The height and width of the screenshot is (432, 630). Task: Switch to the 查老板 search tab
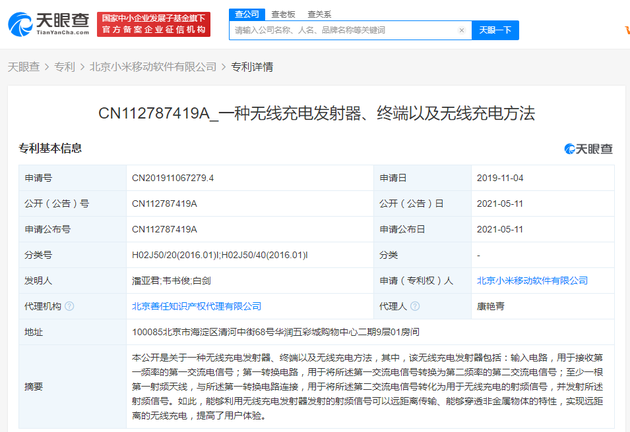pyautogui.click(x=283, y=14)
